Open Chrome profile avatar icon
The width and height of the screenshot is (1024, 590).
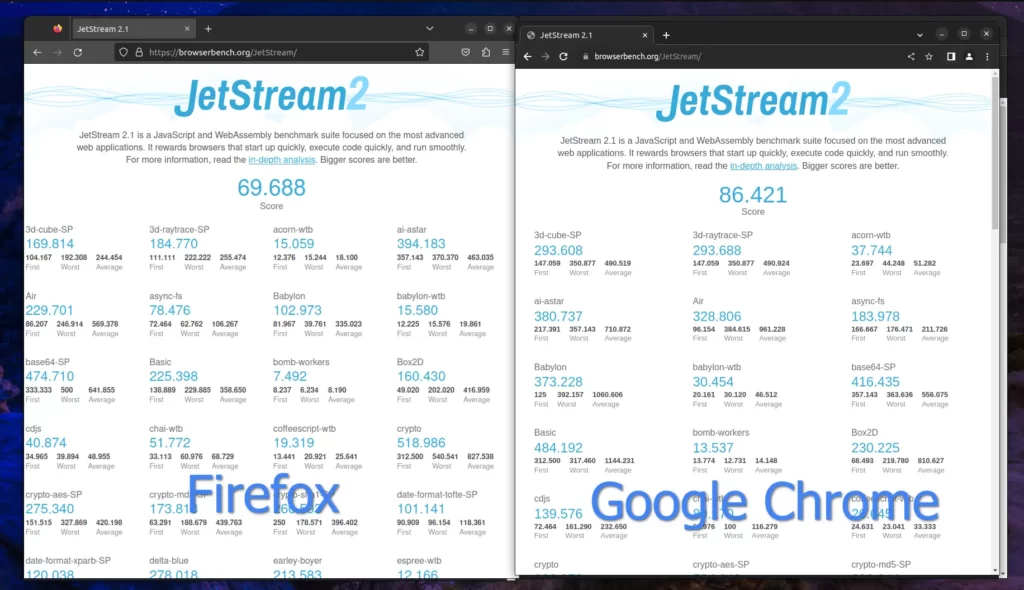pos(969,57)
